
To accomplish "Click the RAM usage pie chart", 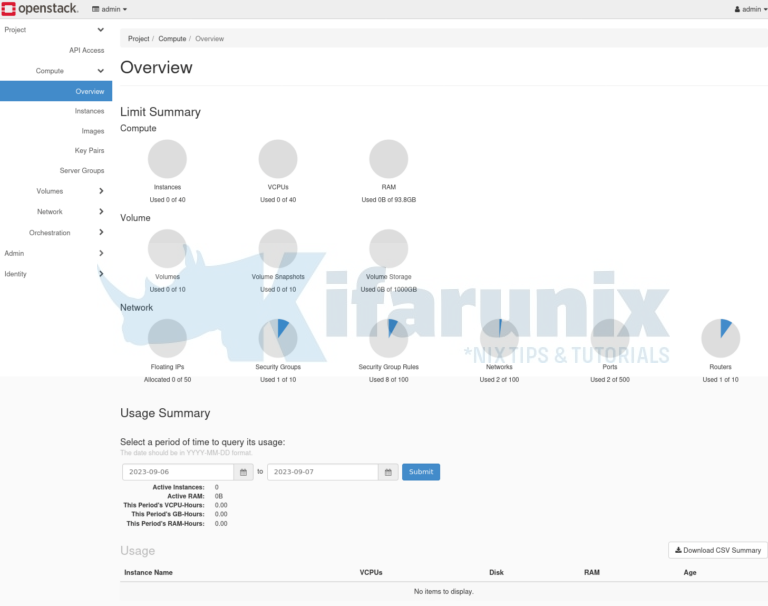I will point(389,159).
